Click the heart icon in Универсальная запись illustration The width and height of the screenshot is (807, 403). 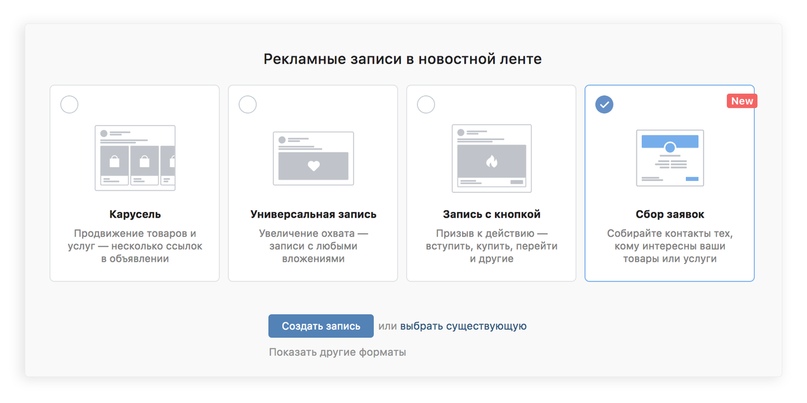pos(313,166)
